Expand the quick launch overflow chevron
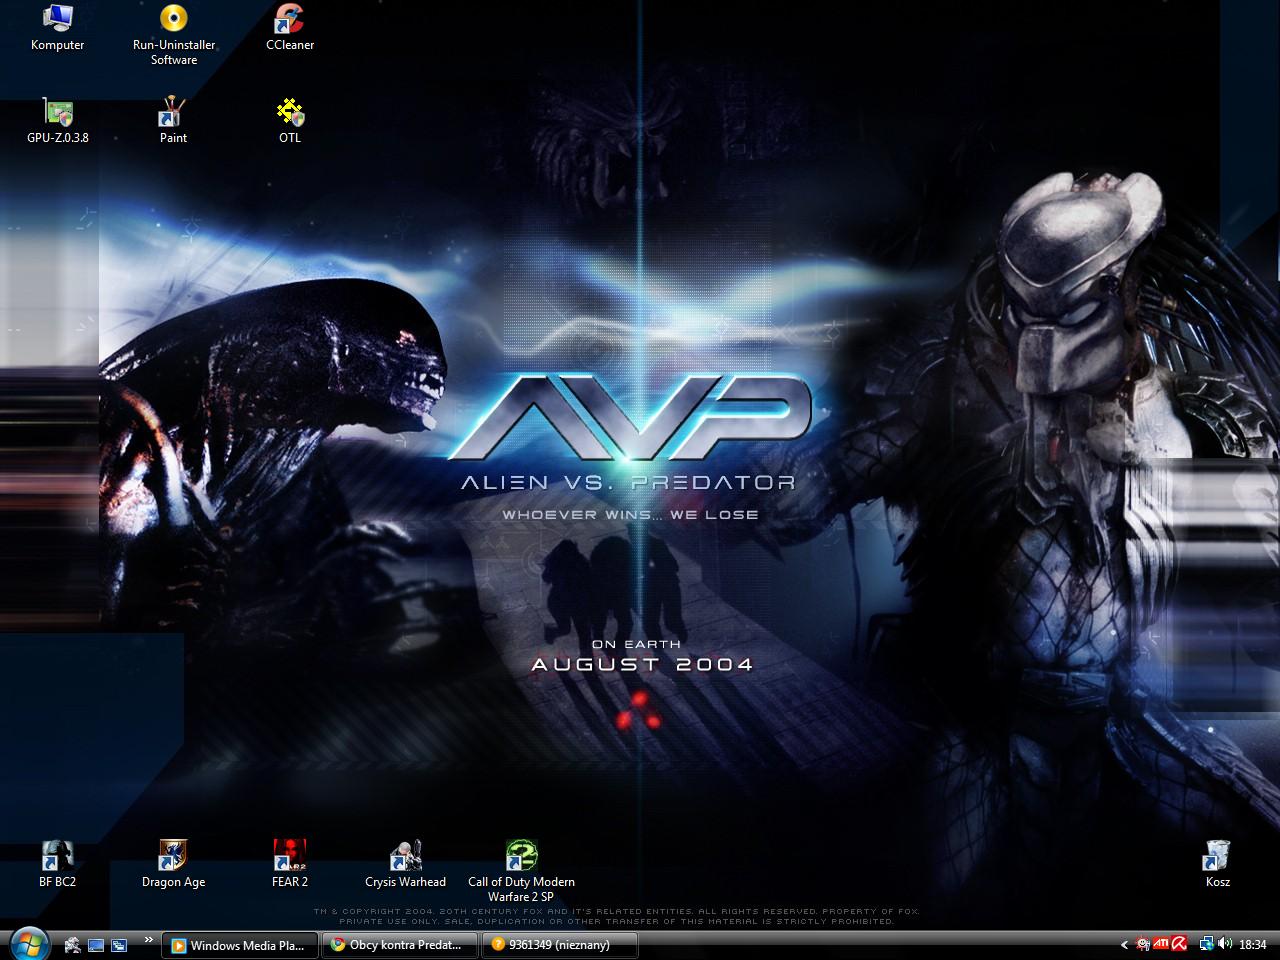This screenshot has width=1280, height=960. 149,940
